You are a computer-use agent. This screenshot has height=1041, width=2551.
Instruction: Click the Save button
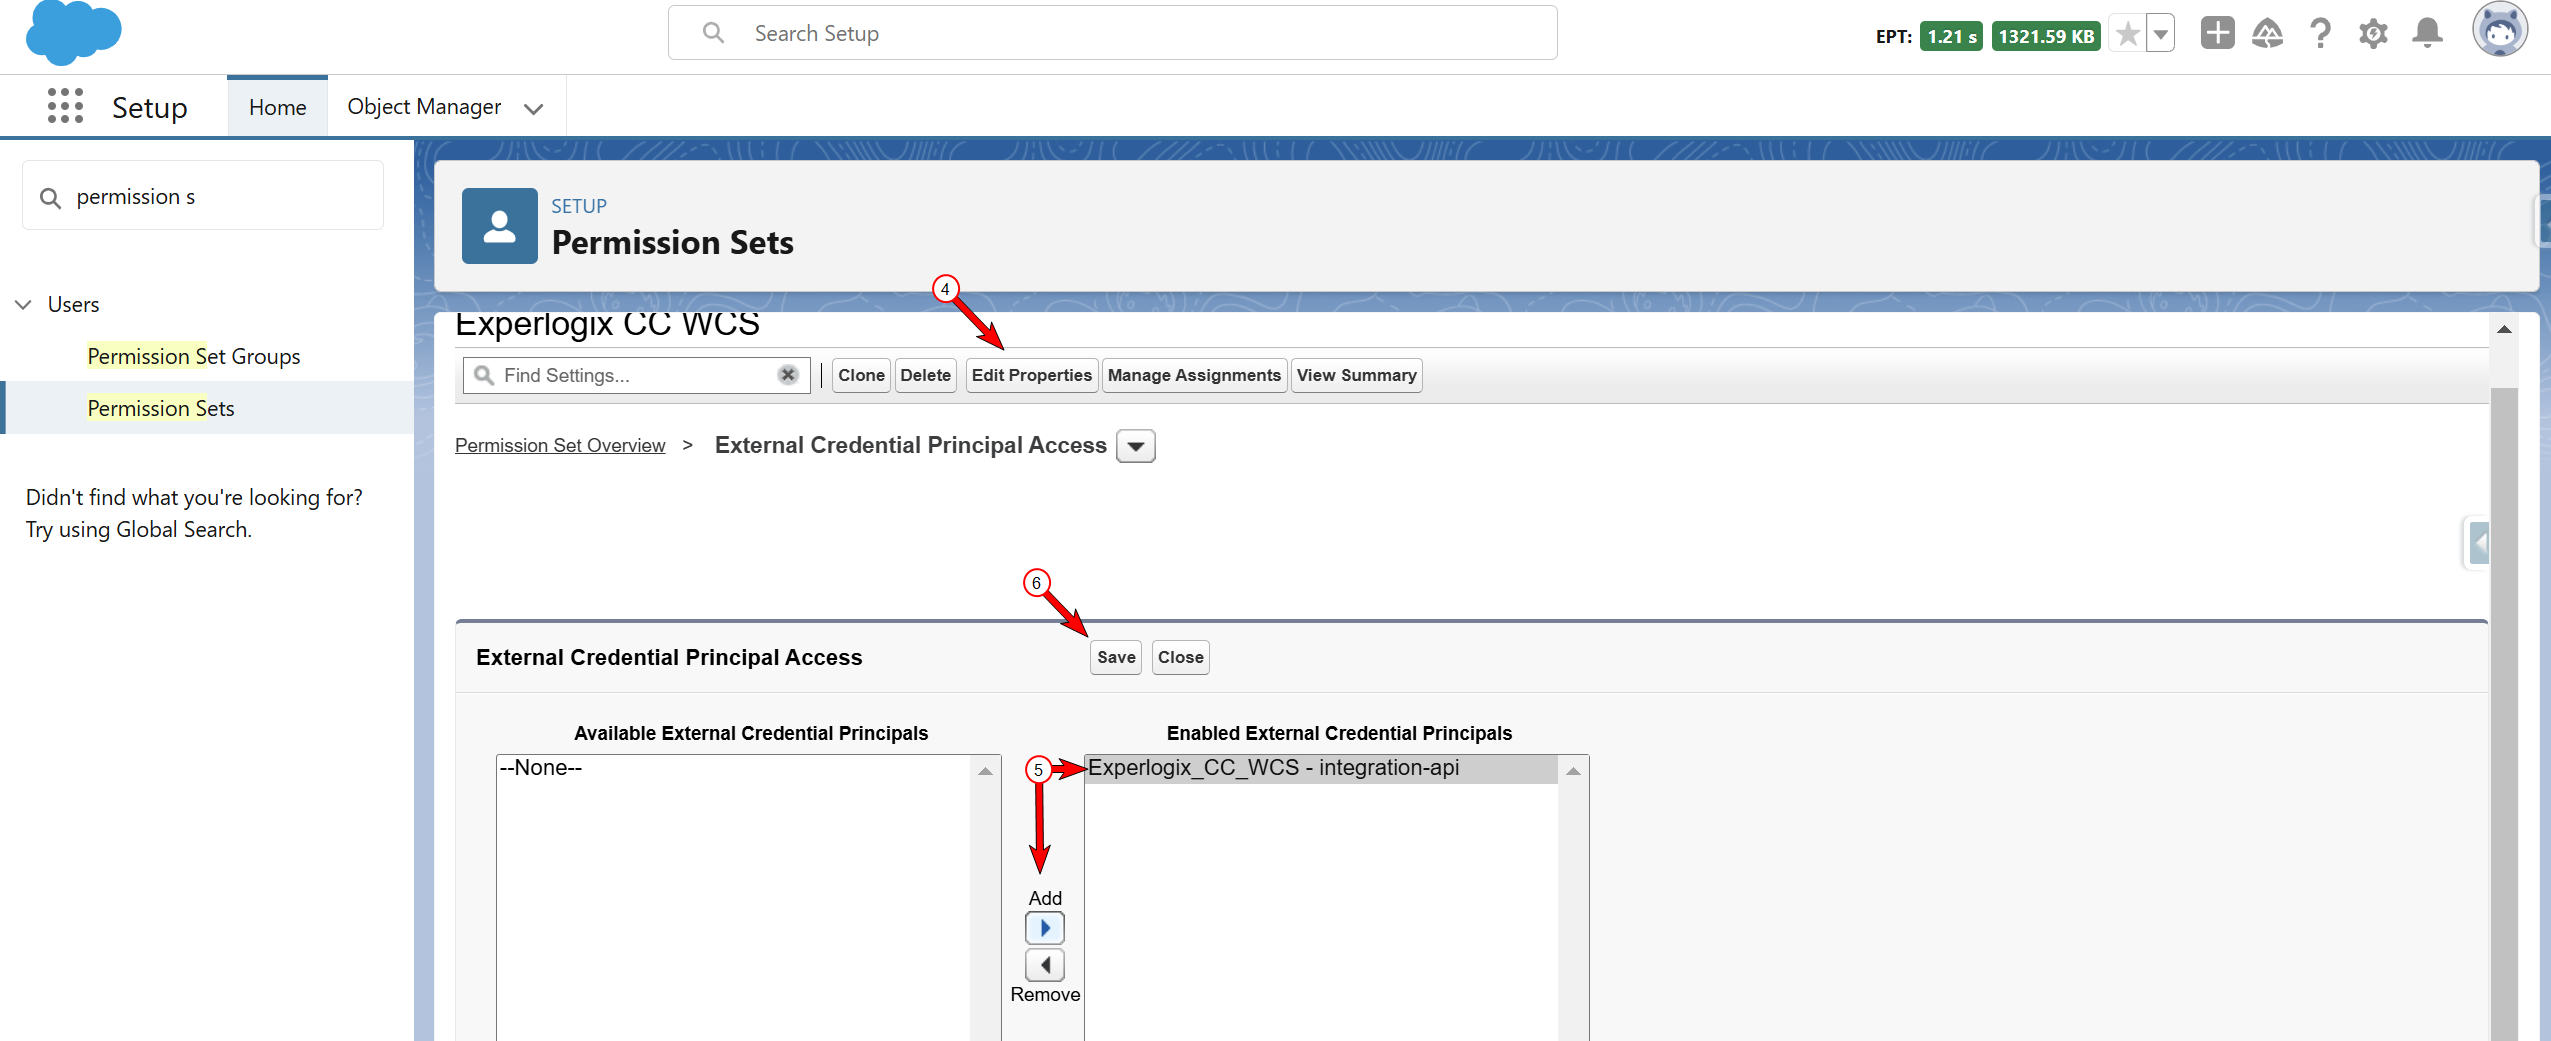(1116, 657)
